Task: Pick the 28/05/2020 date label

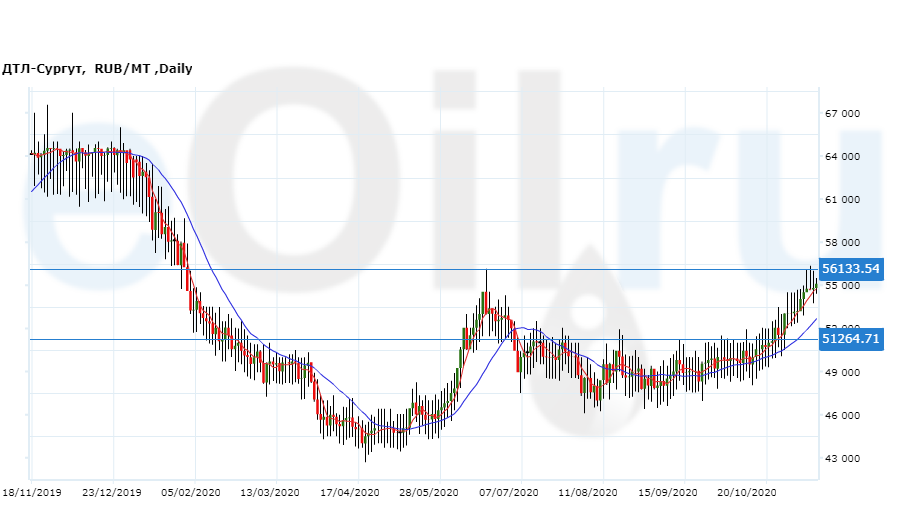Action: tap(428, 493)
